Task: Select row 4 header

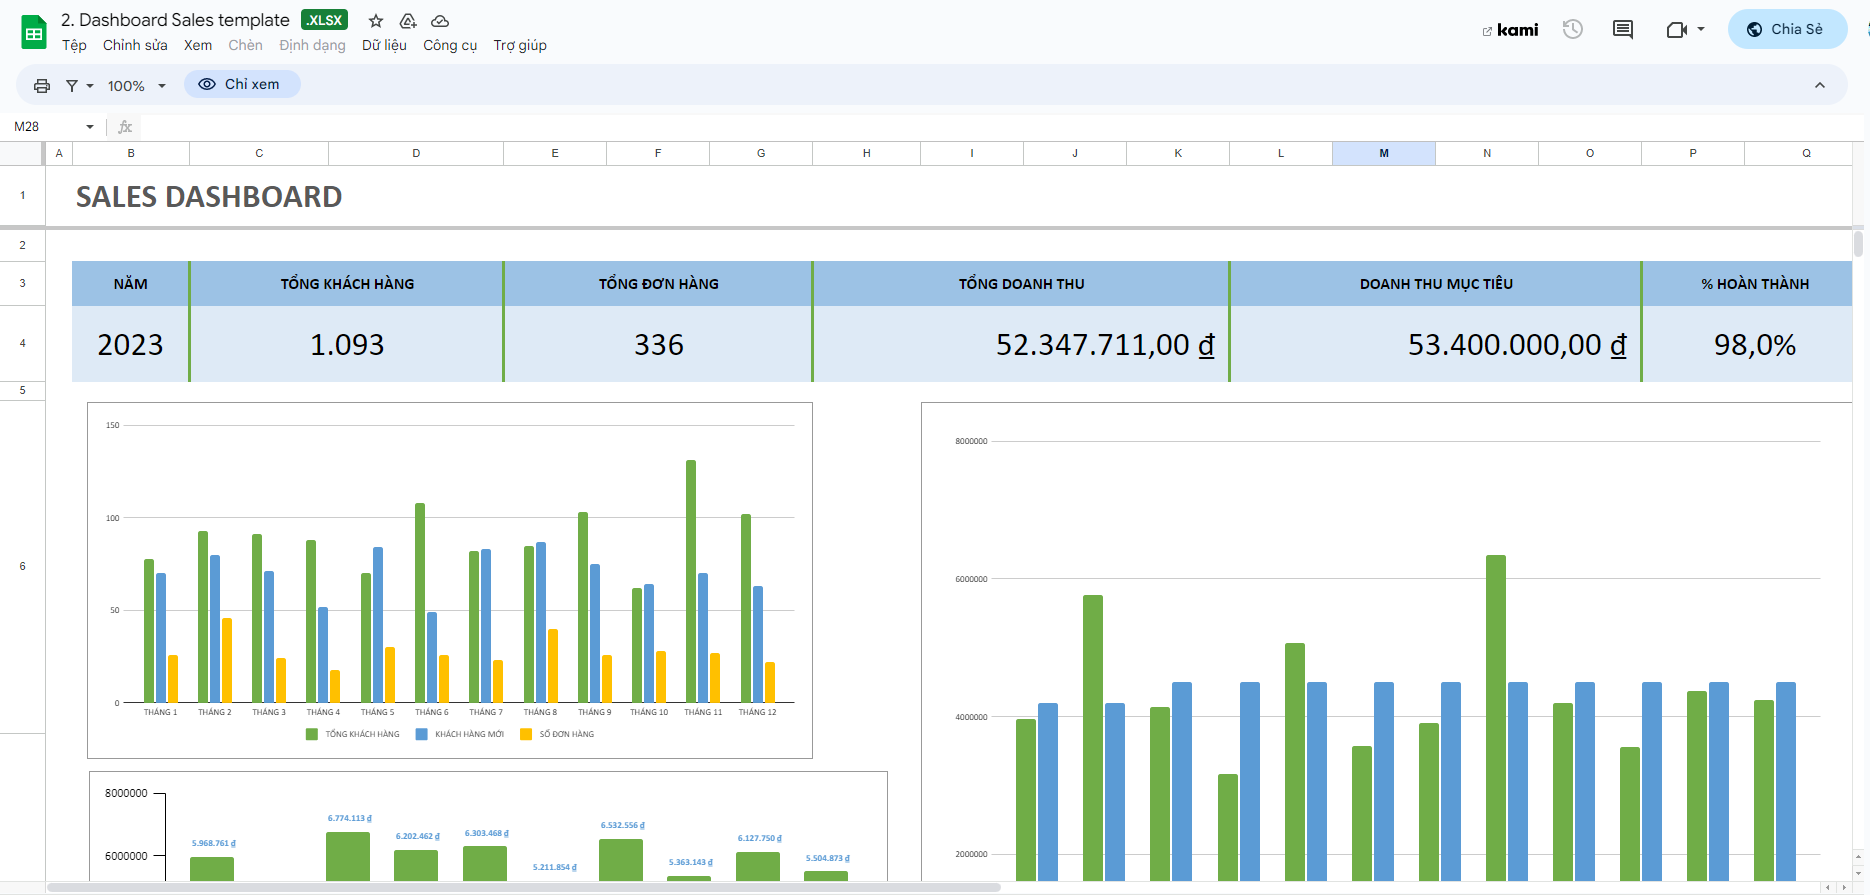Action: tap(22, 343)
